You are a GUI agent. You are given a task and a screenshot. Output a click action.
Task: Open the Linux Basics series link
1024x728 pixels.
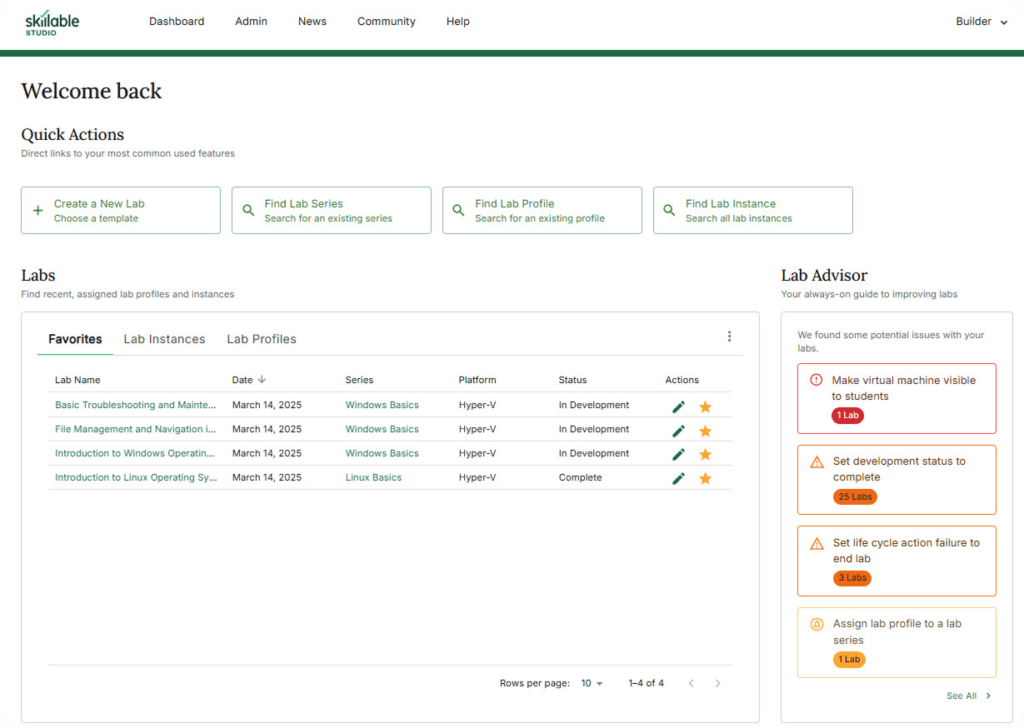click(373, 478)
